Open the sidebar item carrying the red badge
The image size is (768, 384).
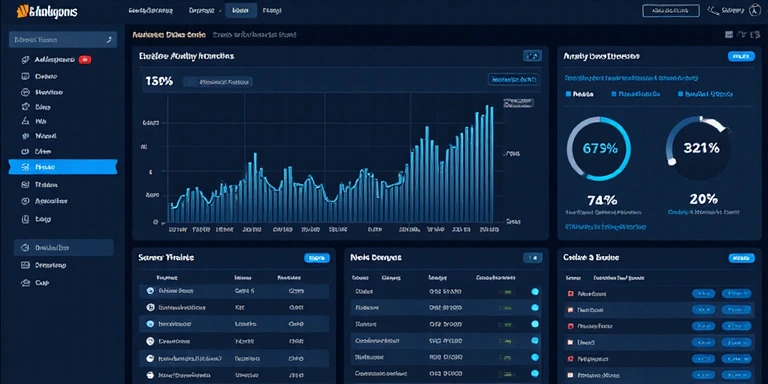click(x=56, y=60)
